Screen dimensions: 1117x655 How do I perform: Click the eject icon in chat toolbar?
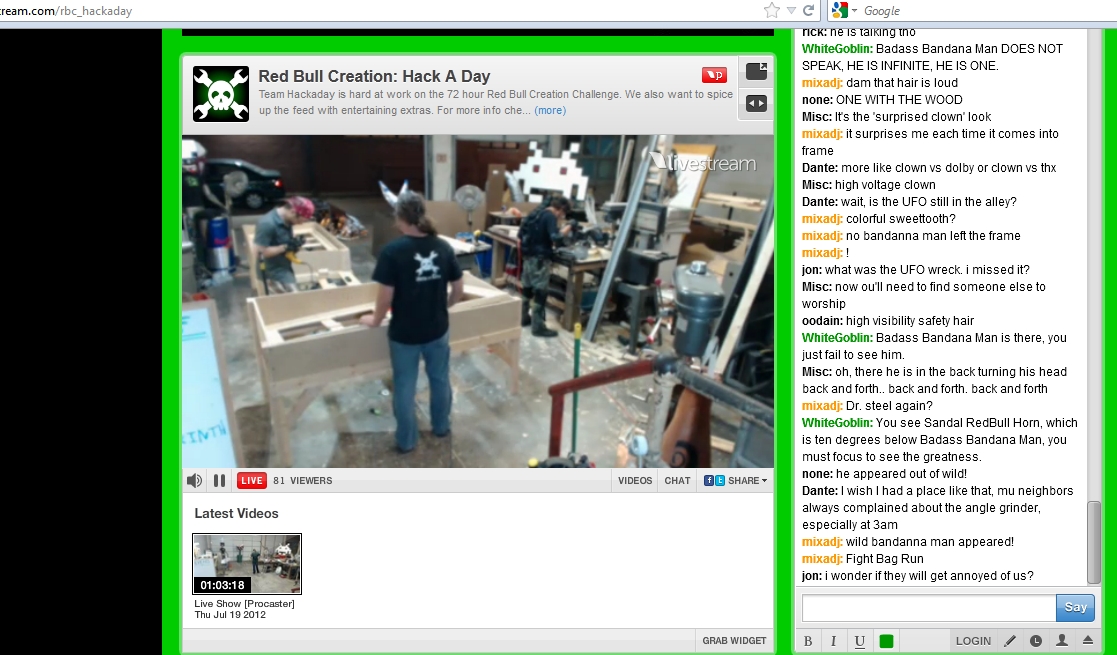point(1088,641)
